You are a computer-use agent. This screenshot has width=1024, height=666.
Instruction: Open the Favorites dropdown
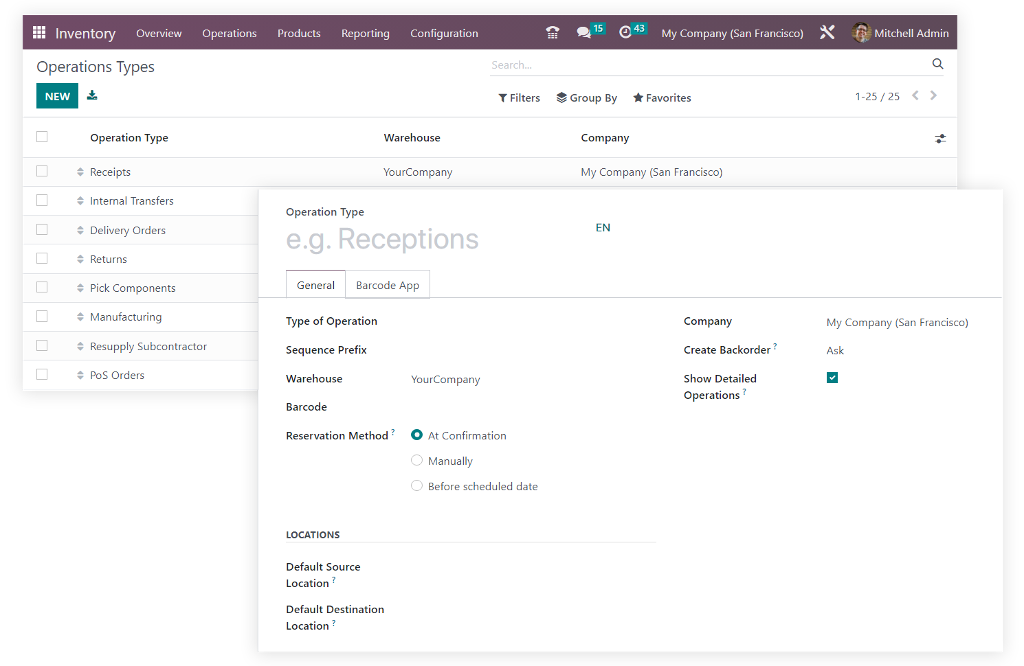(x=660, y=97)
